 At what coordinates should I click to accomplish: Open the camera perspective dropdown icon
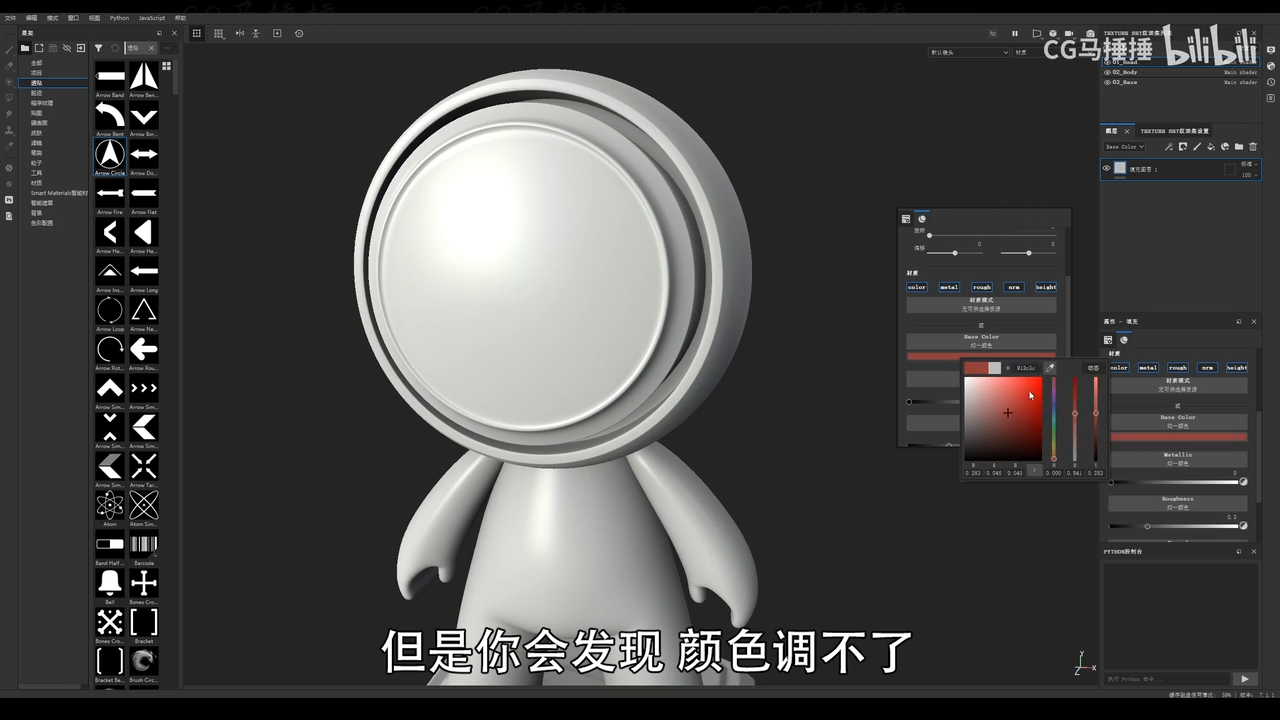tap(1037, 33)
